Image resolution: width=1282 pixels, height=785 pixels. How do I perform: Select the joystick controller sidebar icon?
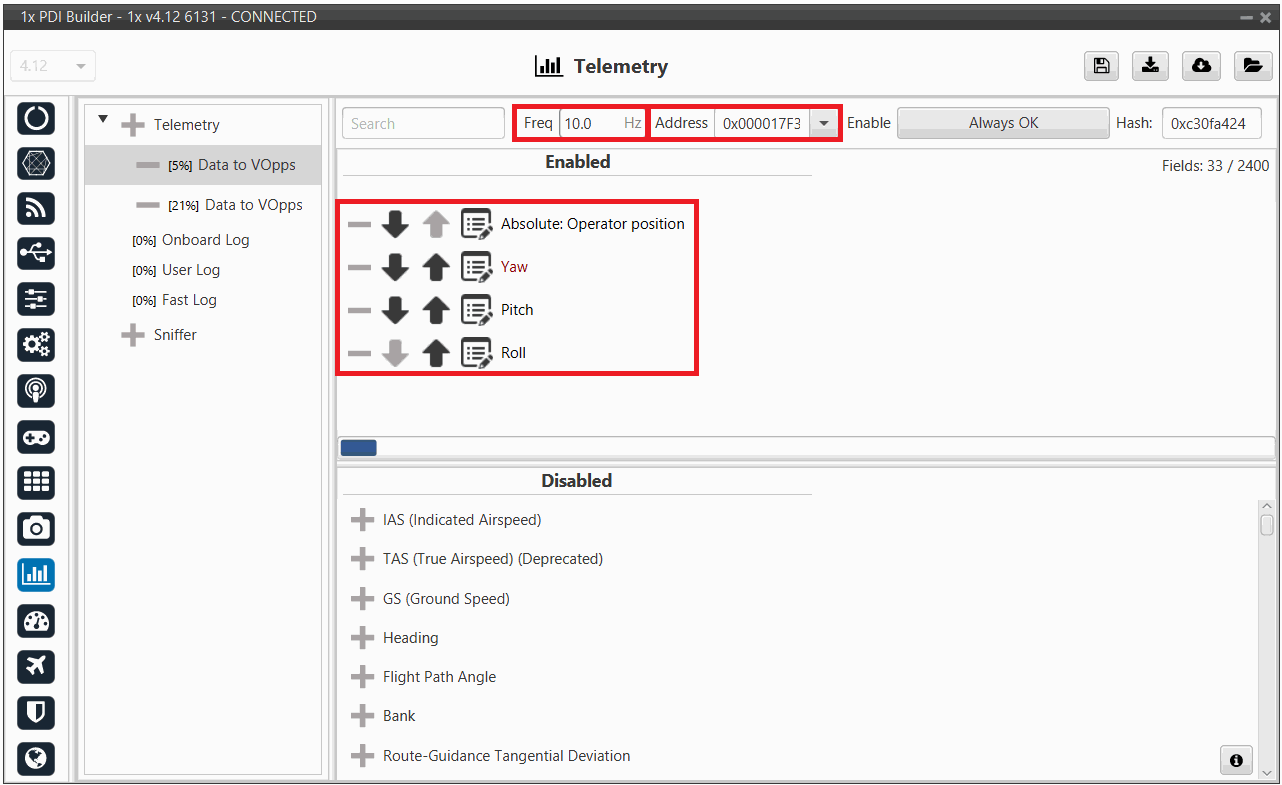click(x=36, y=437)
